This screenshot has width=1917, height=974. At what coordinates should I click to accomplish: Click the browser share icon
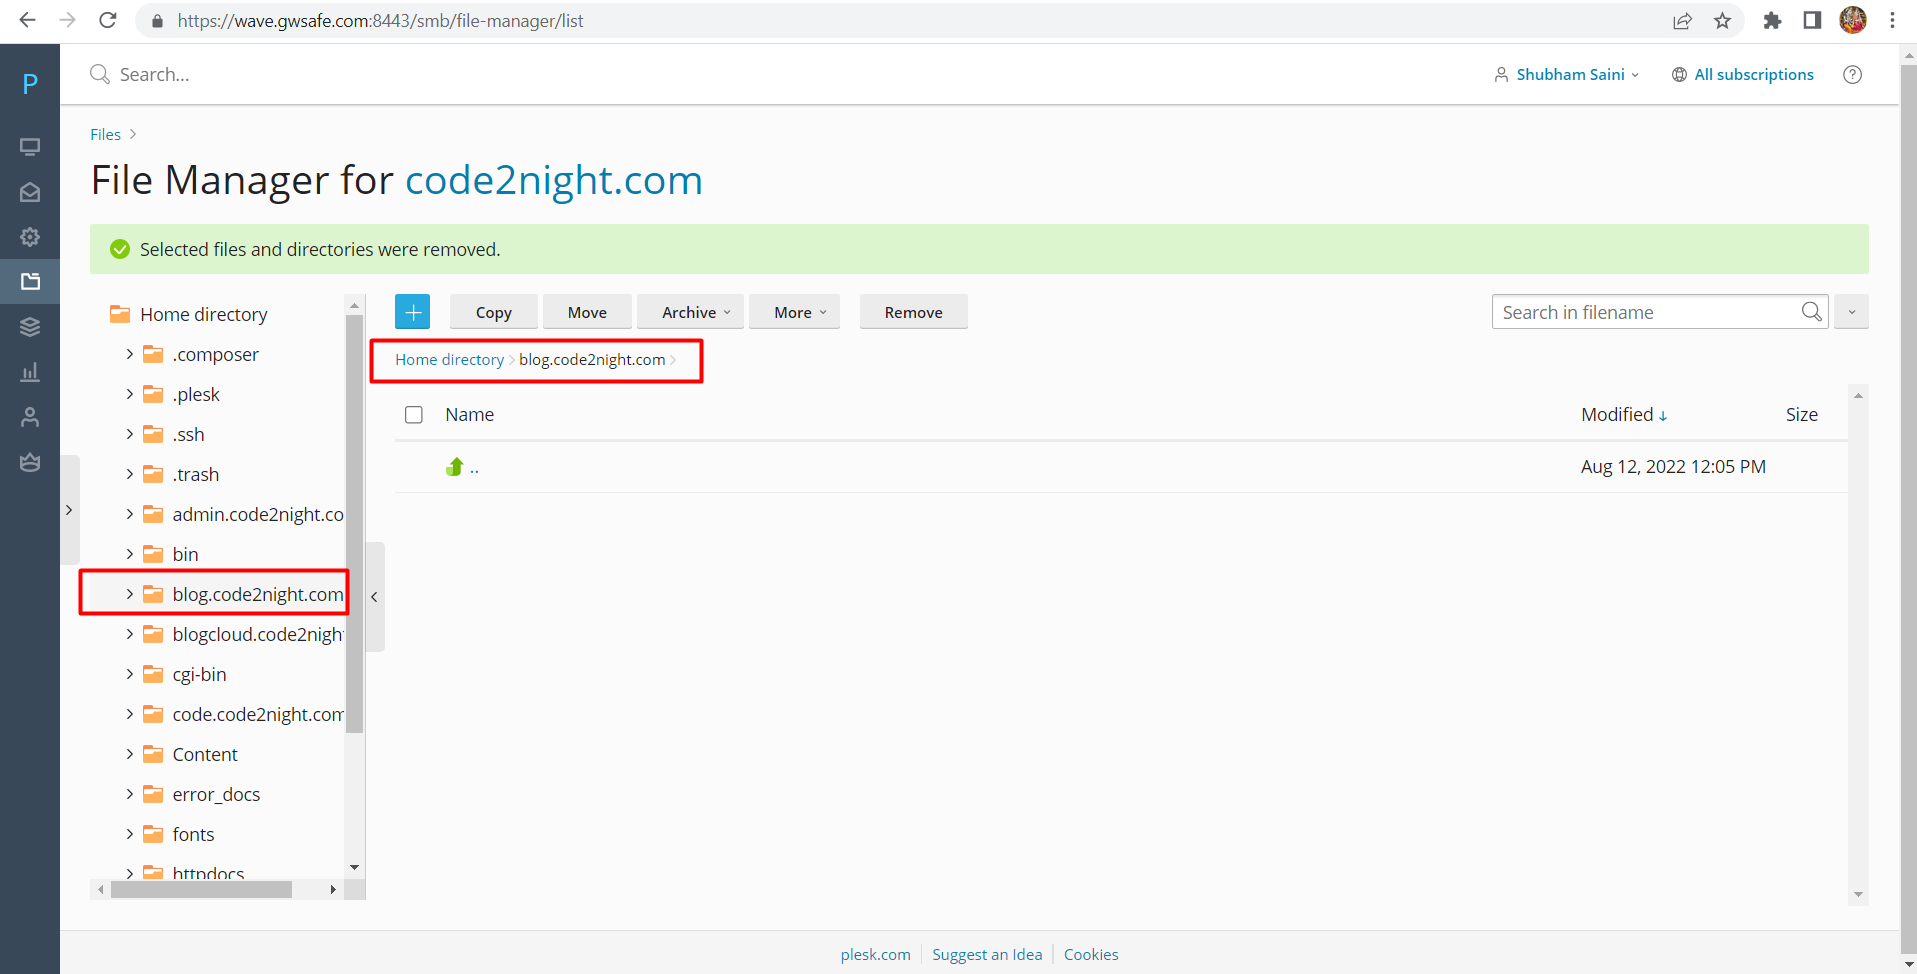[x=1683, y=21]
